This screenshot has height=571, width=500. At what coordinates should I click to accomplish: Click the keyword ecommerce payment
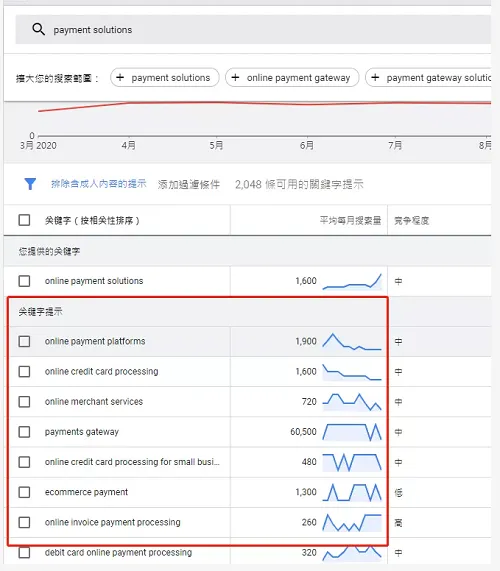(86, 492)
